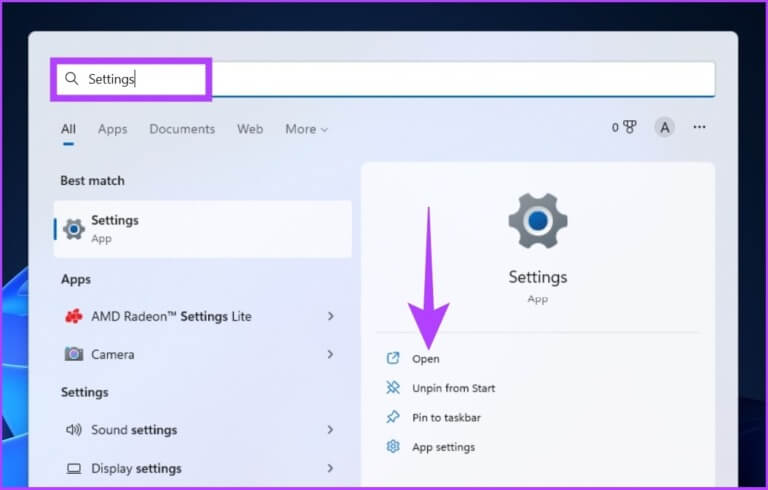This screenshot has width=768, height=490.
Task: Click the Settings gear icon in Best match
Action: coord(74,229)
